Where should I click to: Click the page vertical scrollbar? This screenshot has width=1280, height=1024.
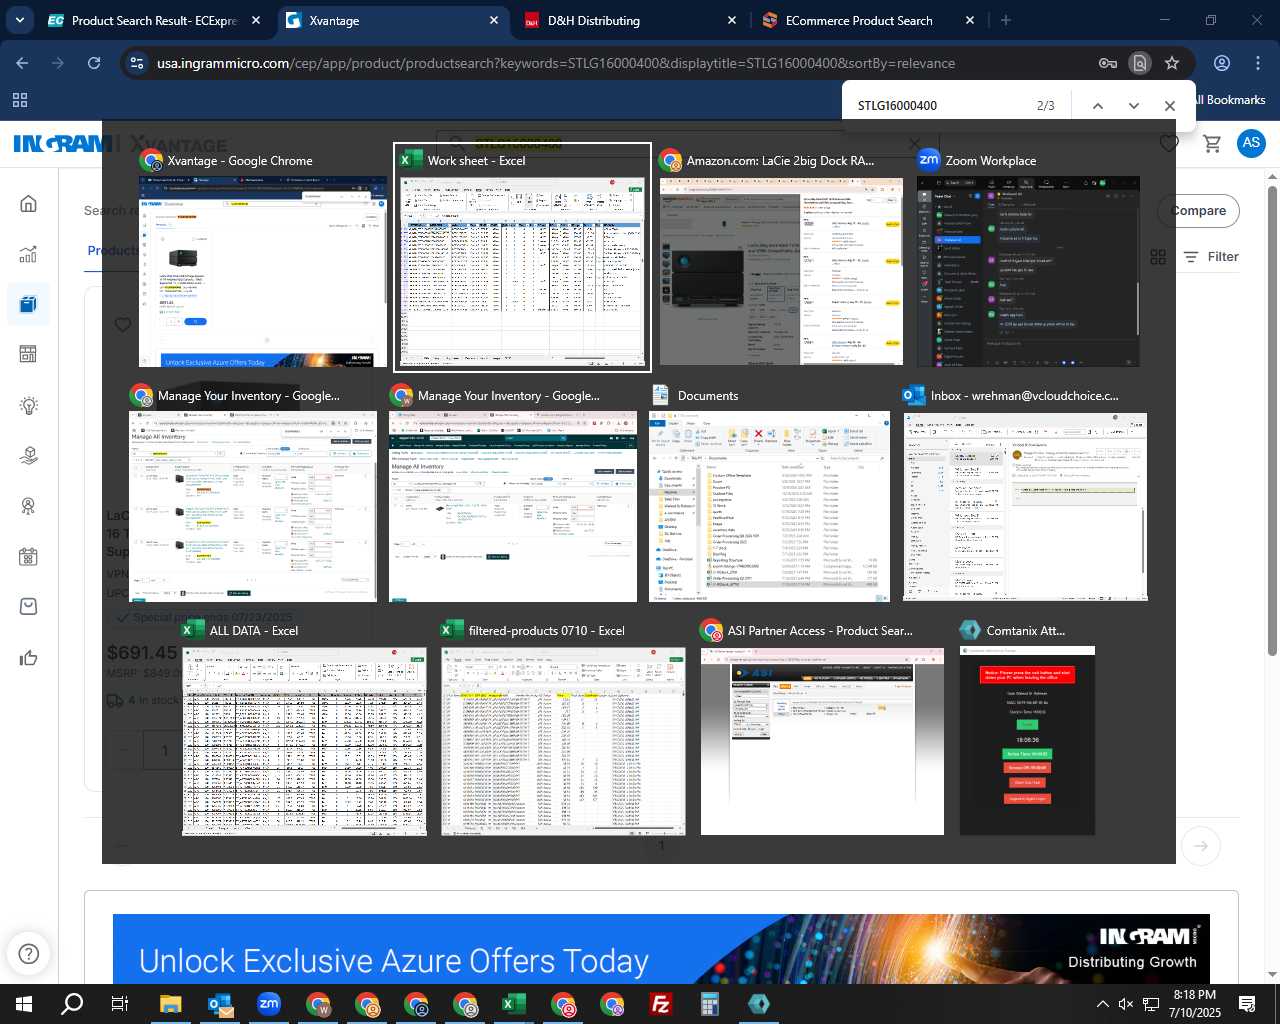[1273, 420]
